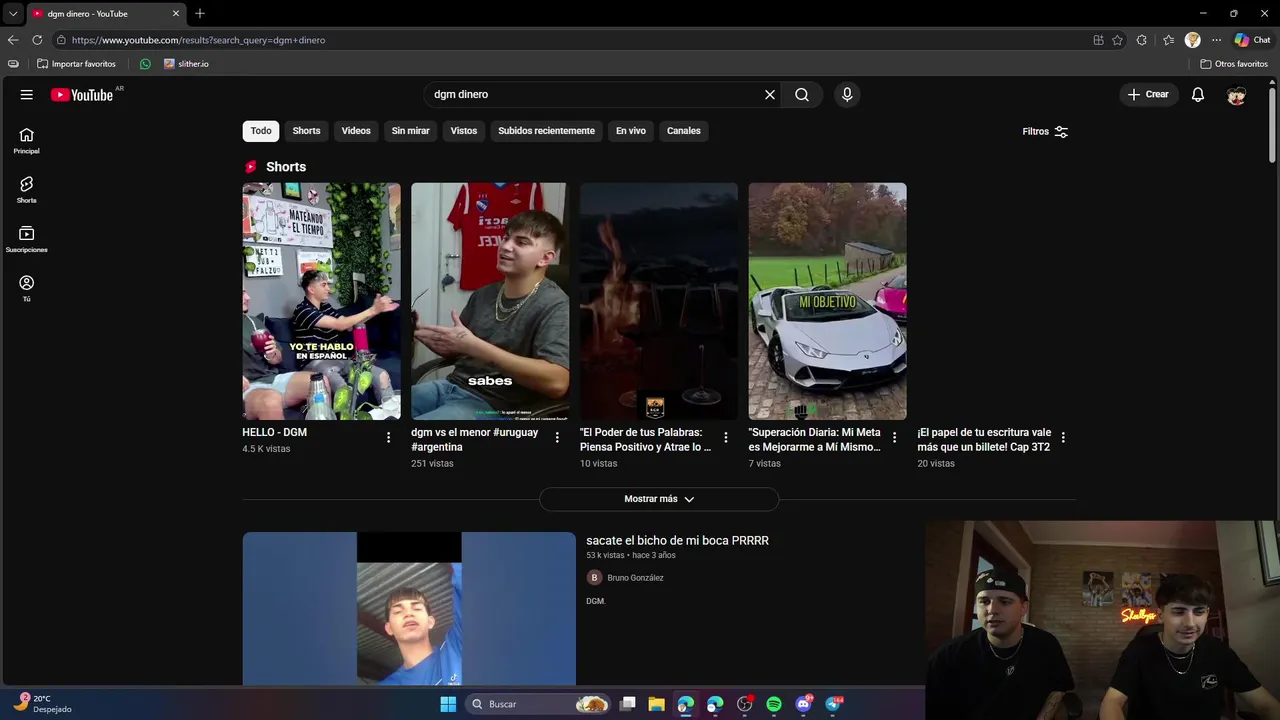Open File Explorer from the taskbar
Screen dimensions: 1280x720
656,704
